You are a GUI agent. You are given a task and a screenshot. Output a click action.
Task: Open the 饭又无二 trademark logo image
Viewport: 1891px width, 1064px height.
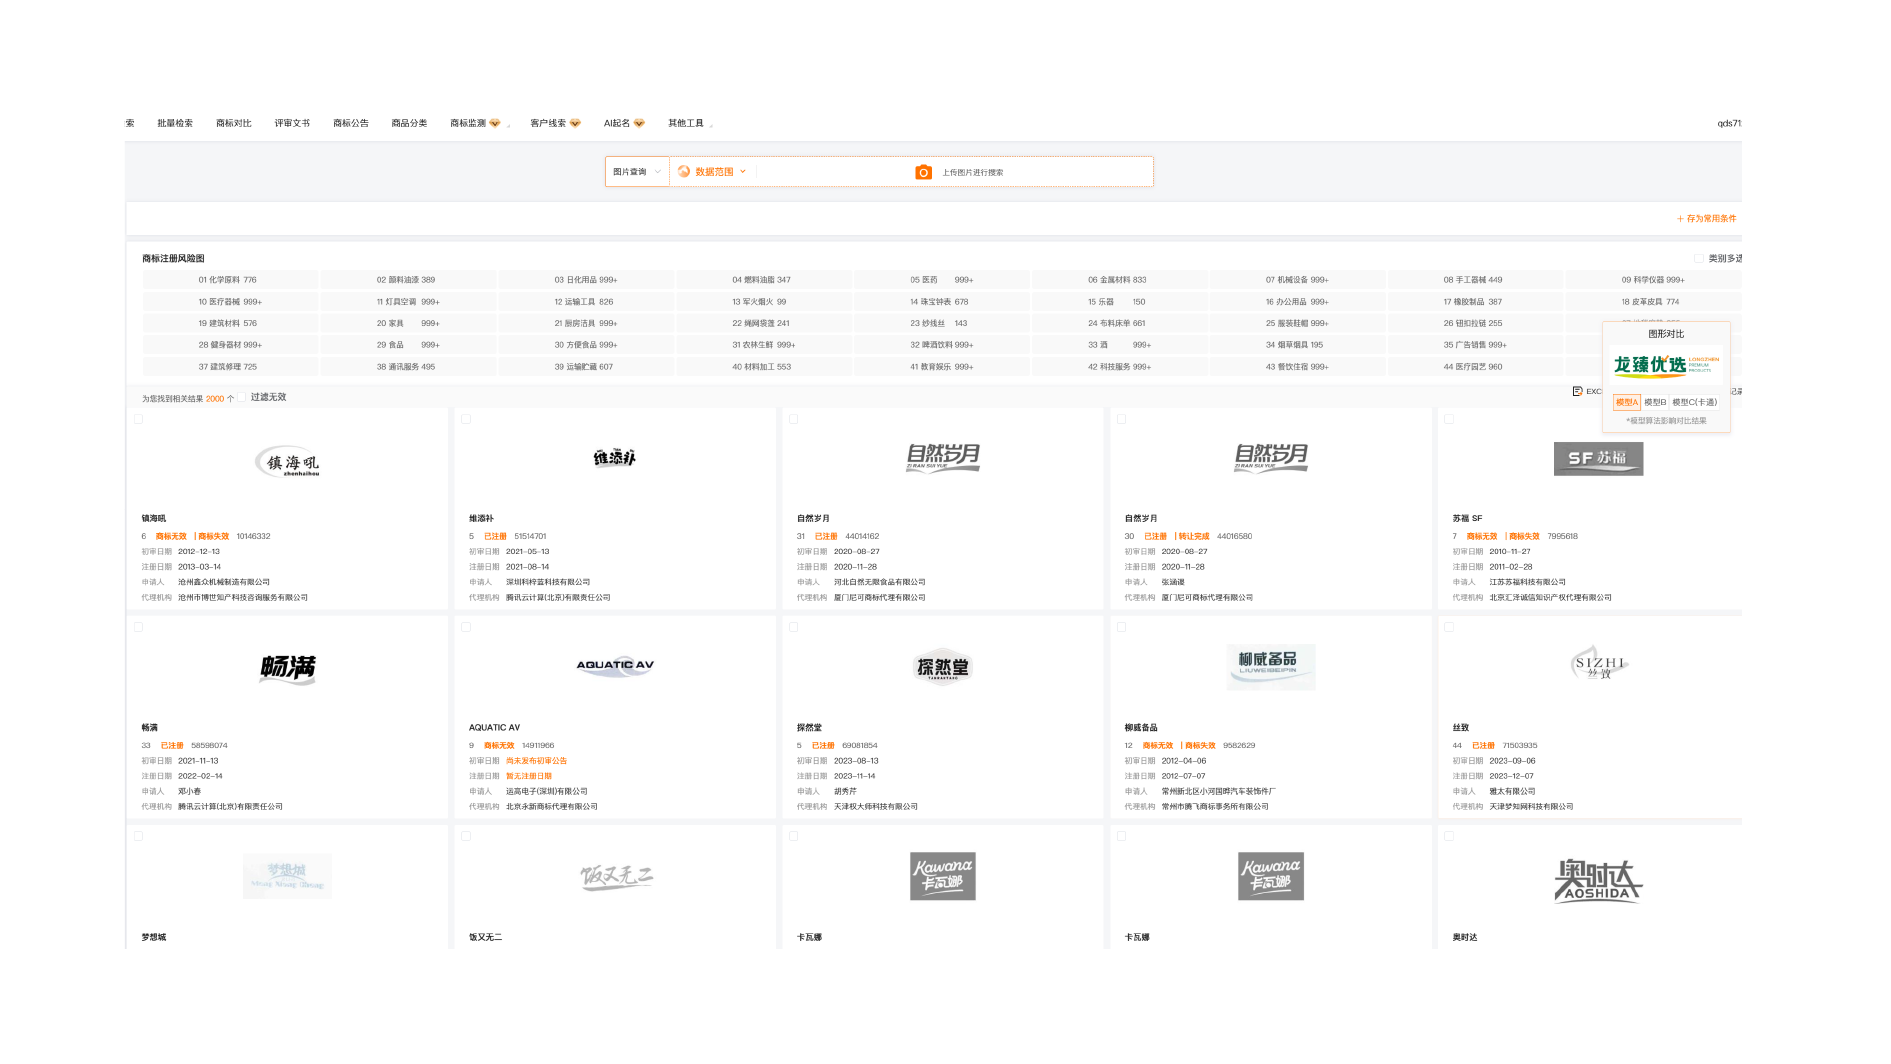[x=616, y=877]
